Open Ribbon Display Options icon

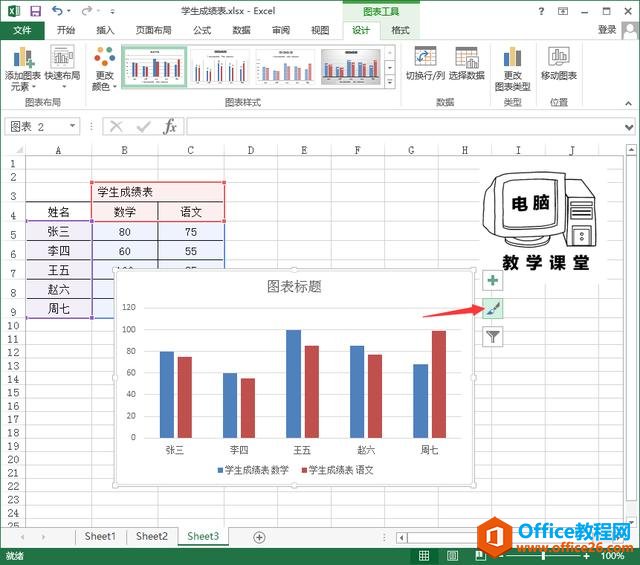tap(563, 11)
